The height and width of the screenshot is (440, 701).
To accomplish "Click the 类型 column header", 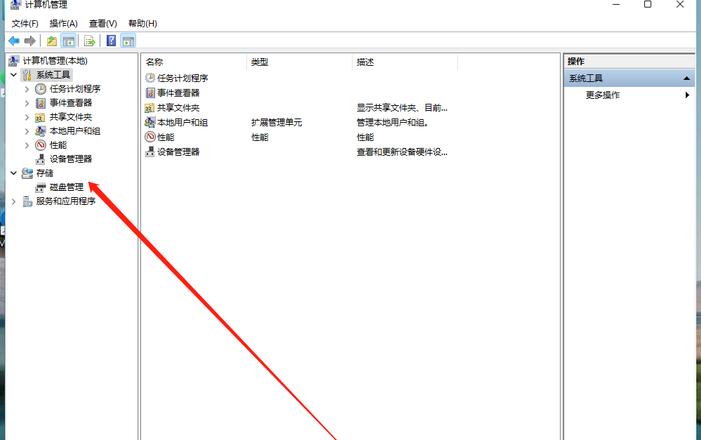I will tap(299, 62).
